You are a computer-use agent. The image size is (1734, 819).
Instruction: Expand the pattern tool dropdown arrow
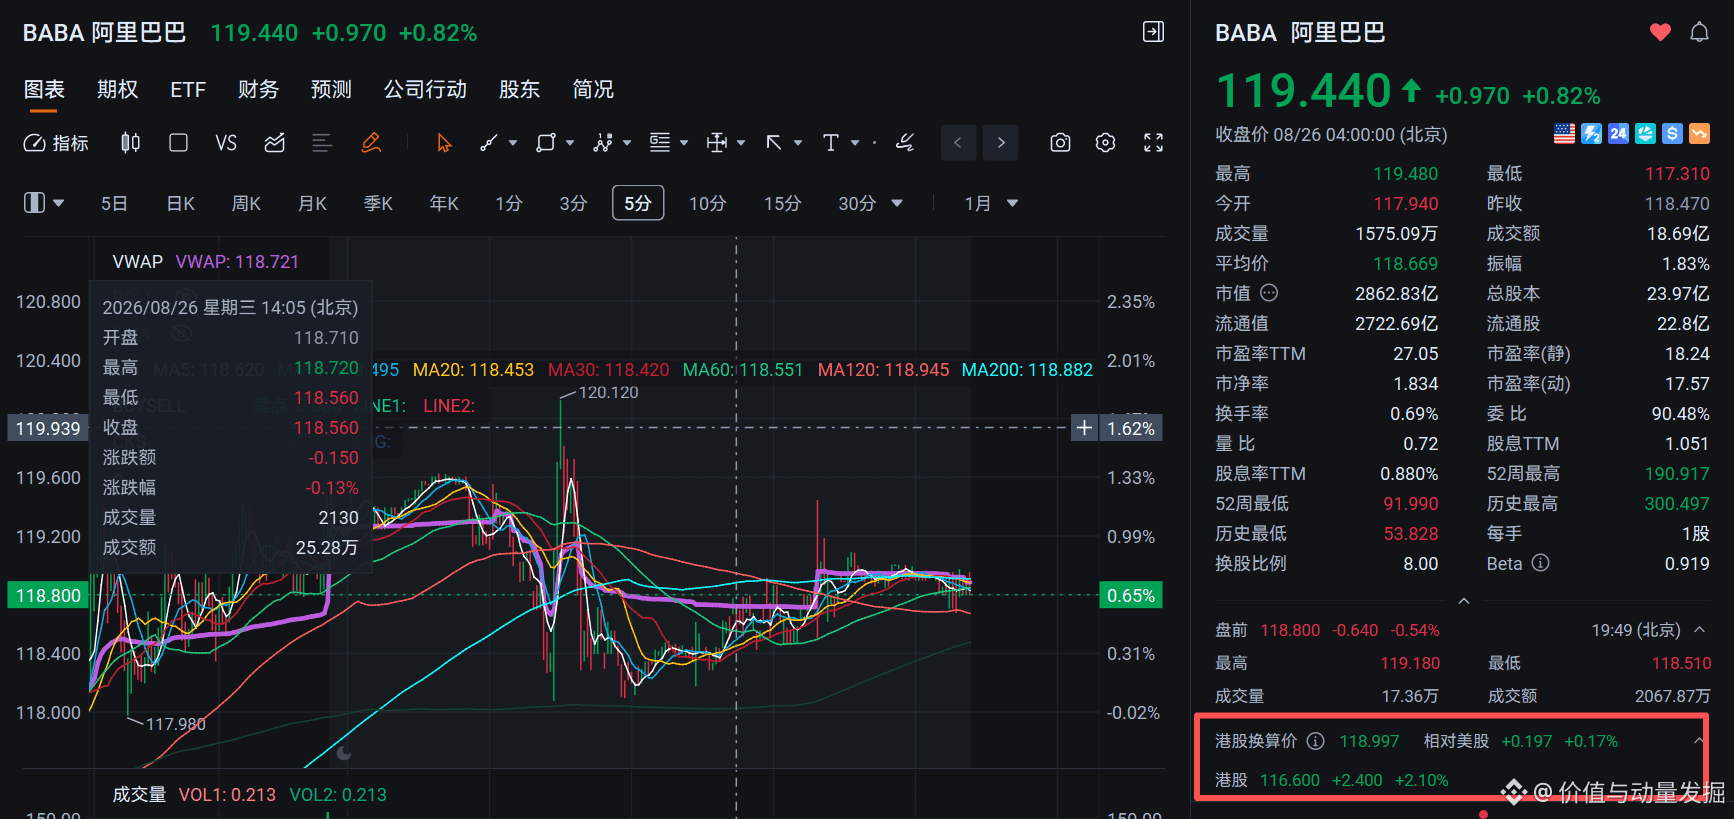click(627, 143)
